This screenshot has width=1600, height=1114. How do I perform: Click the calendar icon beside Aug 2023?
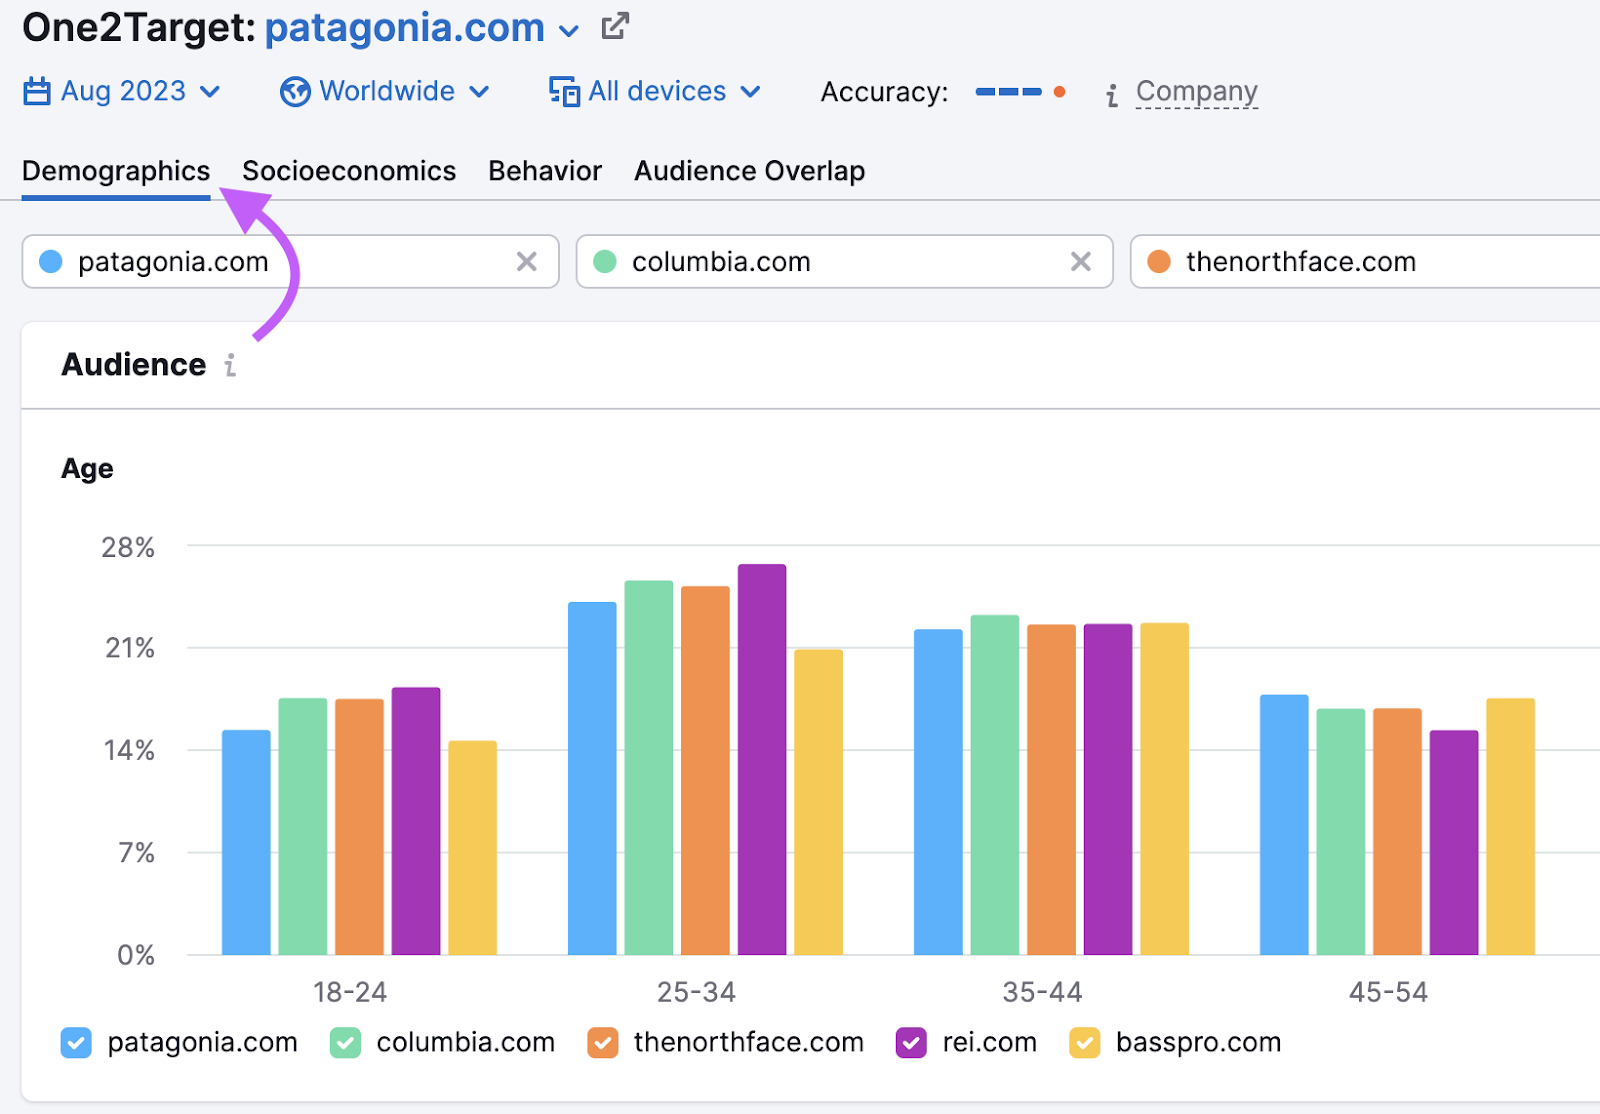tap(36, 91)
